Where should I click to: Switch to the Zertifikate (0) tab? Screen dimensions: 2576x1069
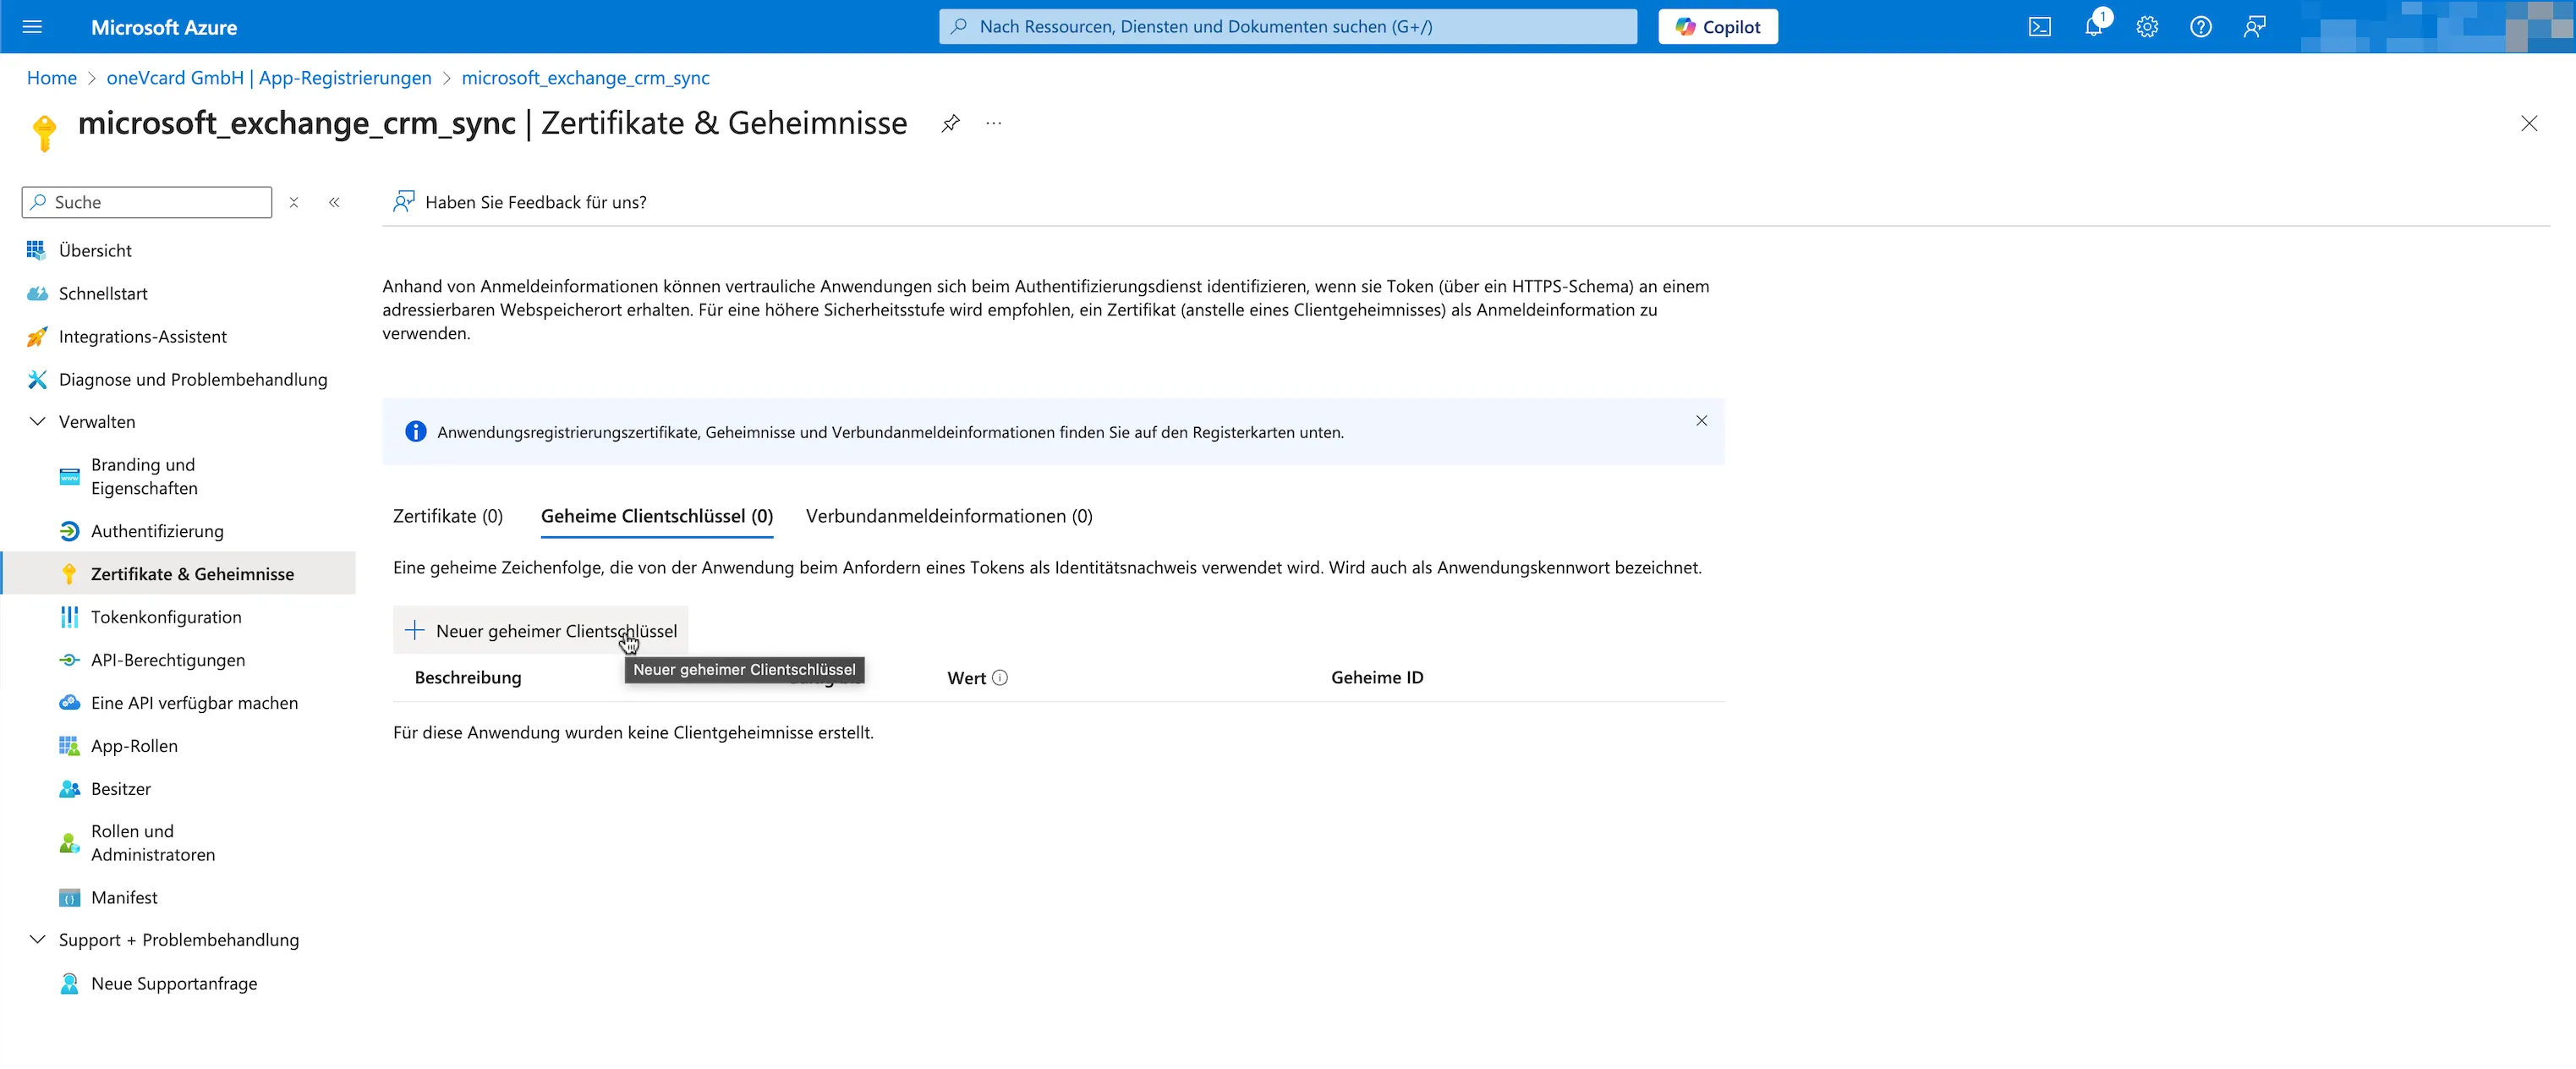point(448,516)
